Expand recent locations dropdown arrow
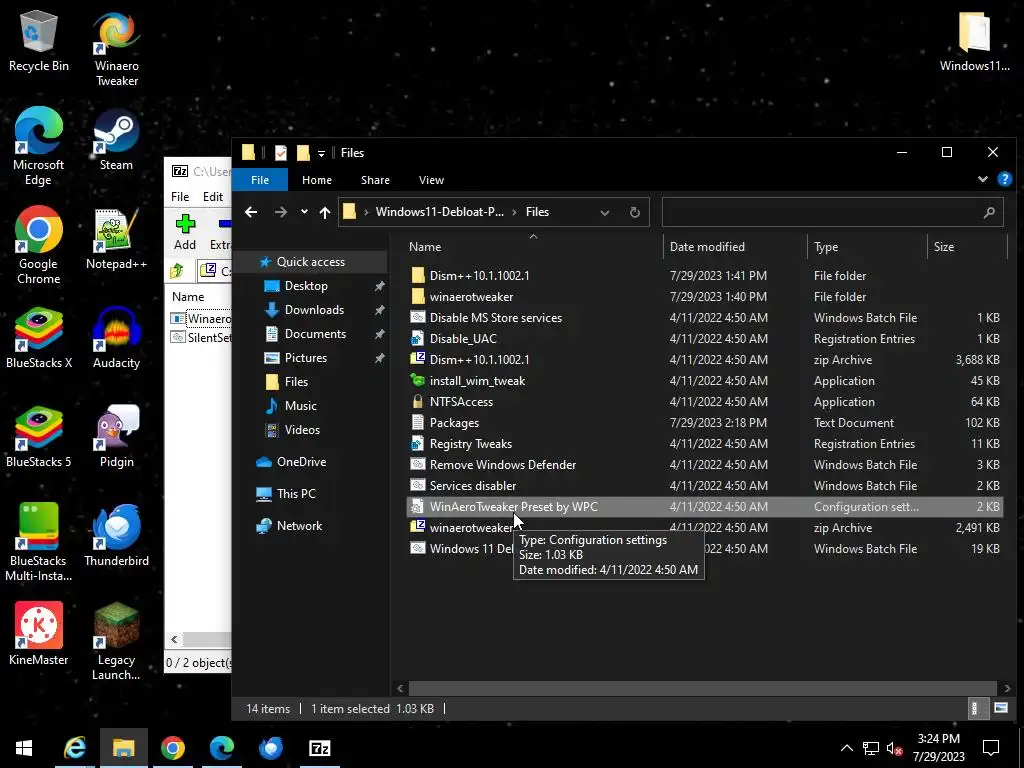The image size is (1024, 768). click(x=304, y=212)
